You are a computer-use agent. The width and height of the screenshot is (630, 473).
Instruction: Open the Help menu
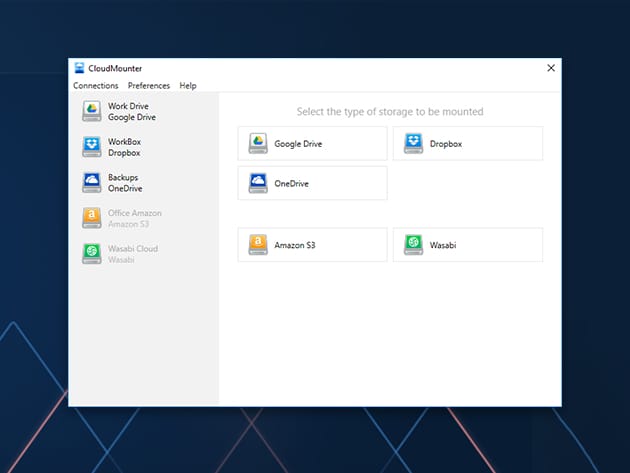[188, 86]
